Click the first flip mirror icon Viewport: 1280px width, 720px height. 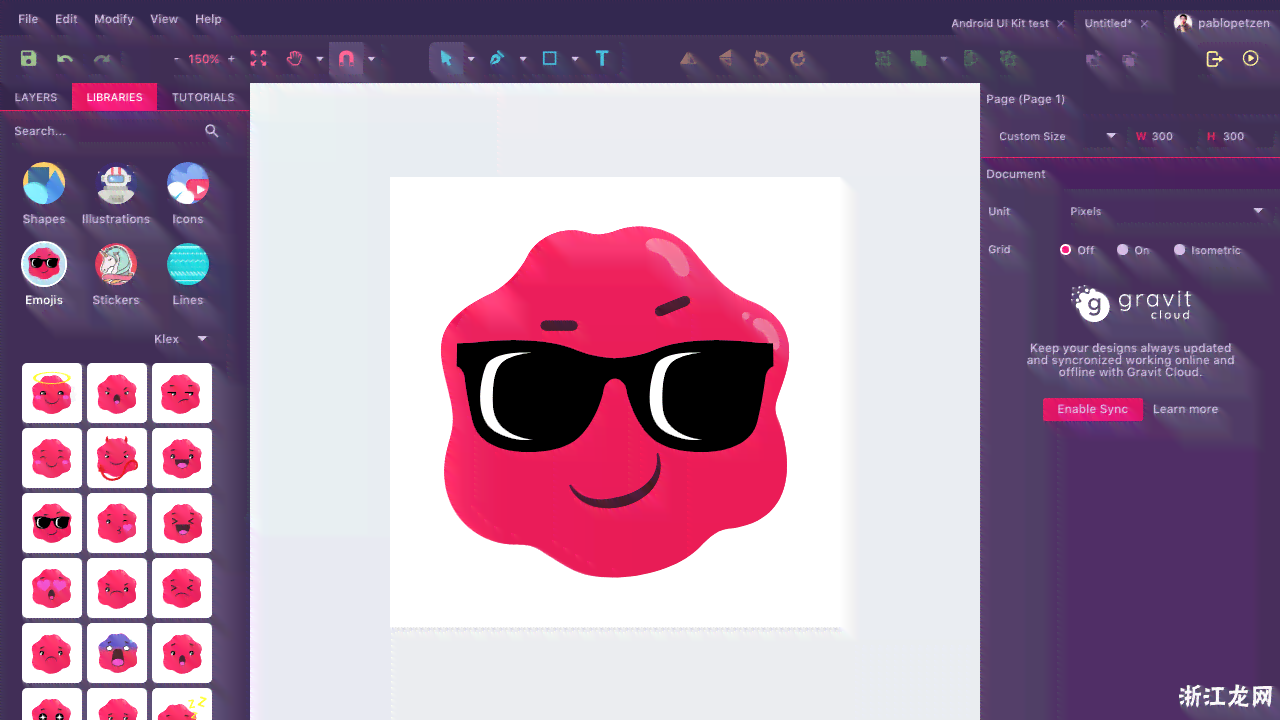pyautogui.click(x=689, y=59)
